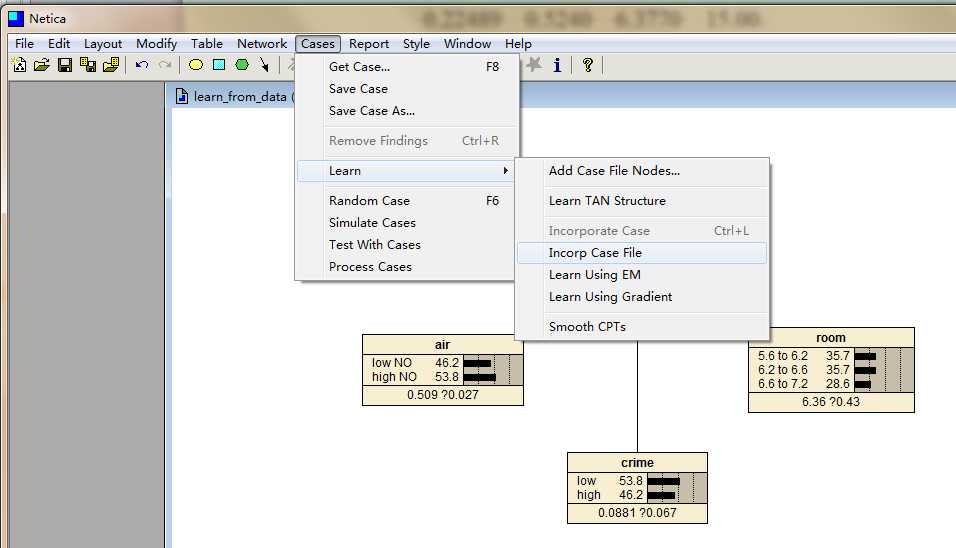956x548 pixels.
Task: Choose Process Cases entry
Action: [x=407, y=266]
